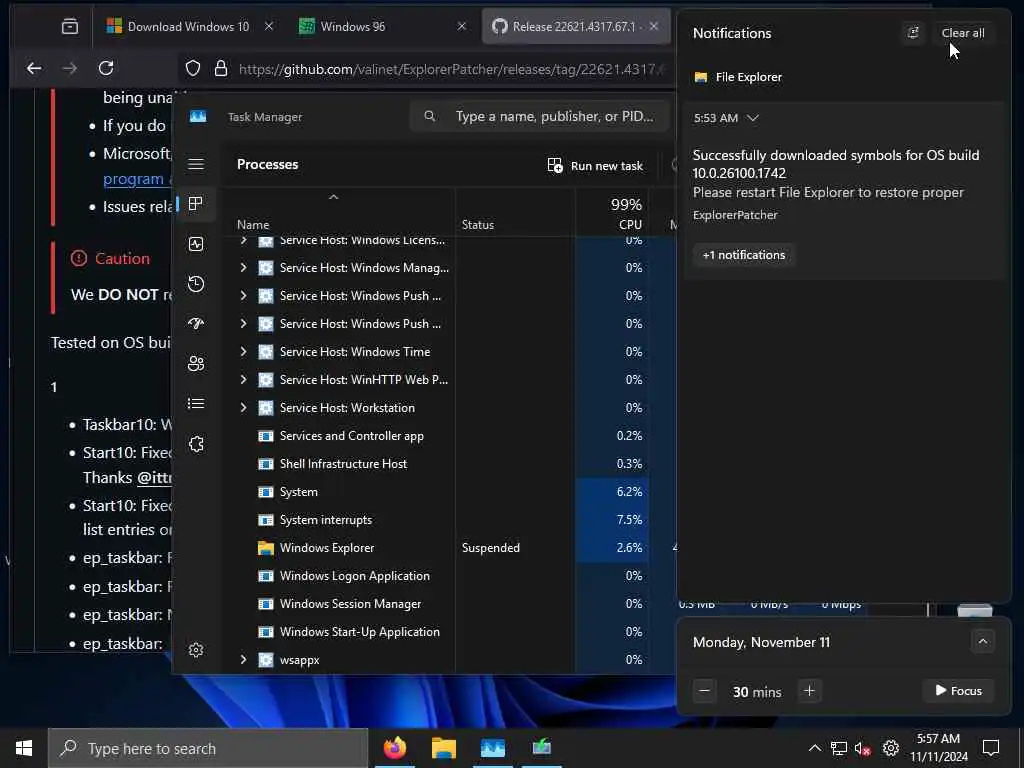The height and width of the screenshot is (768, 1024).
Task: Open Task Manager hamburger navigation menu
Action: [x=196, y=164]
